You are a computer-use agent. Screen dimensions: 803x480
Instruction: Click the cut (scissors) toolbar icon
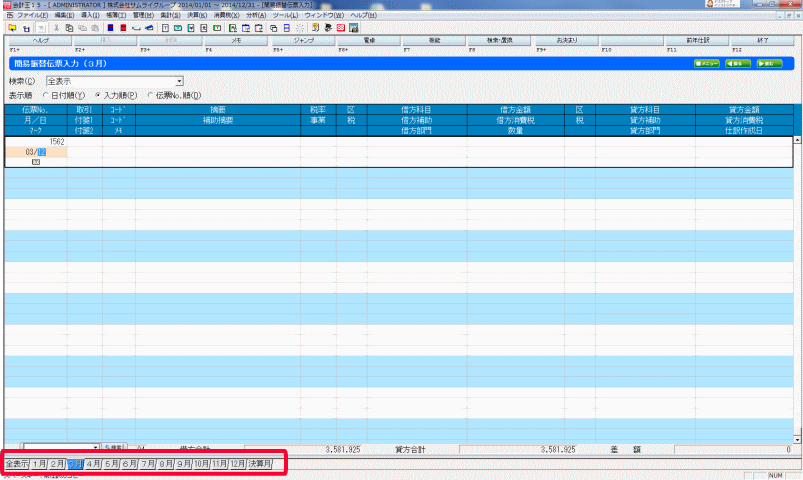pos(55,28)
